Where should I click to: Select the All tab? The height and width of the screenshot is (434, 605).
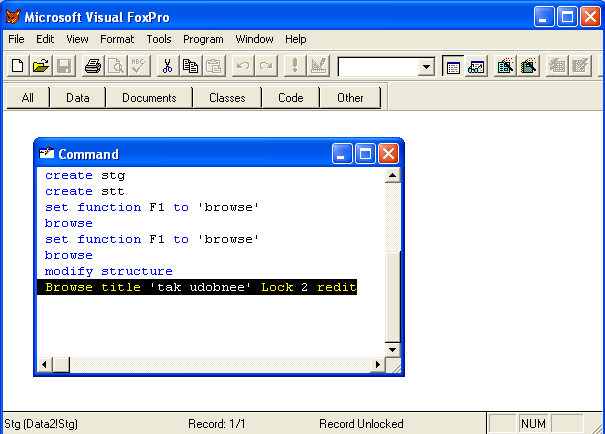coord(28,98)
